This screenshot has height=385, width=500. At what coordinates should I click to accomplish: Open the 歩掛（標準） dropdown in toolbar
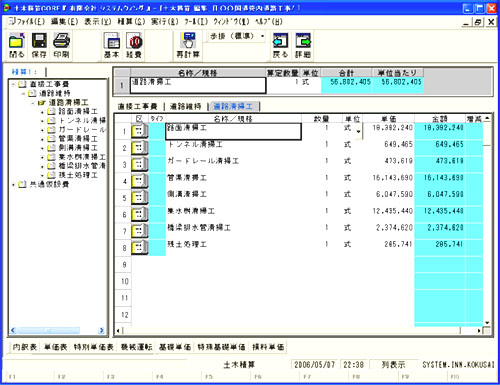263,36
